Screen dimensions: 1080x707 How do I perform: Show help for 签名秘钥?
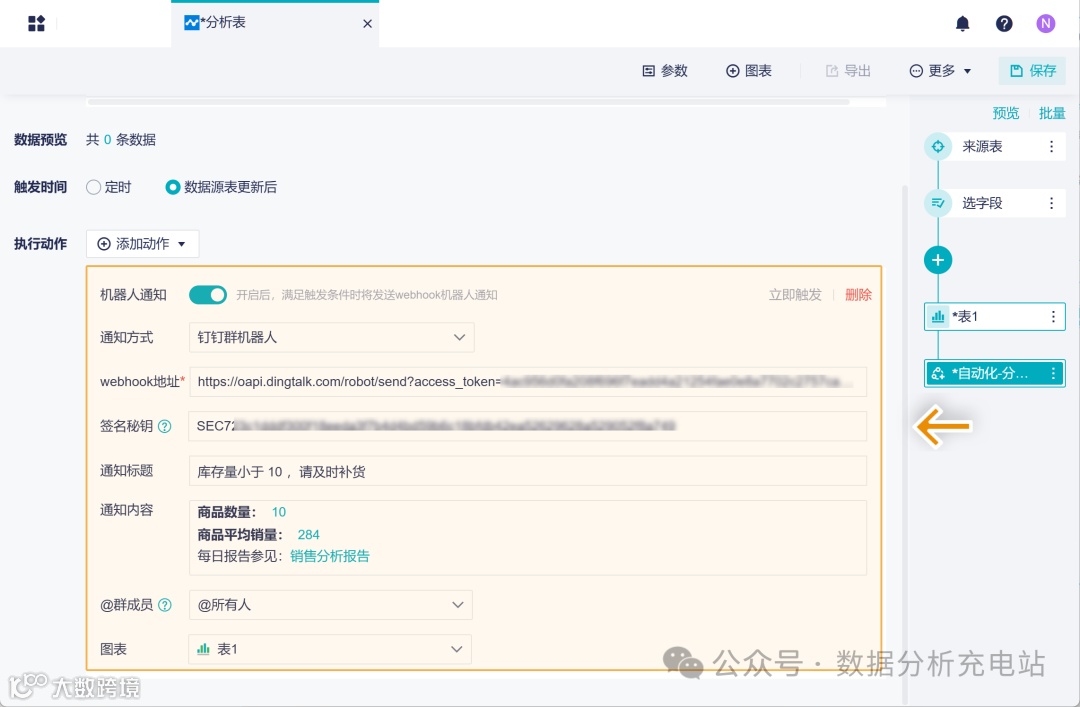(x=165, y=427)
